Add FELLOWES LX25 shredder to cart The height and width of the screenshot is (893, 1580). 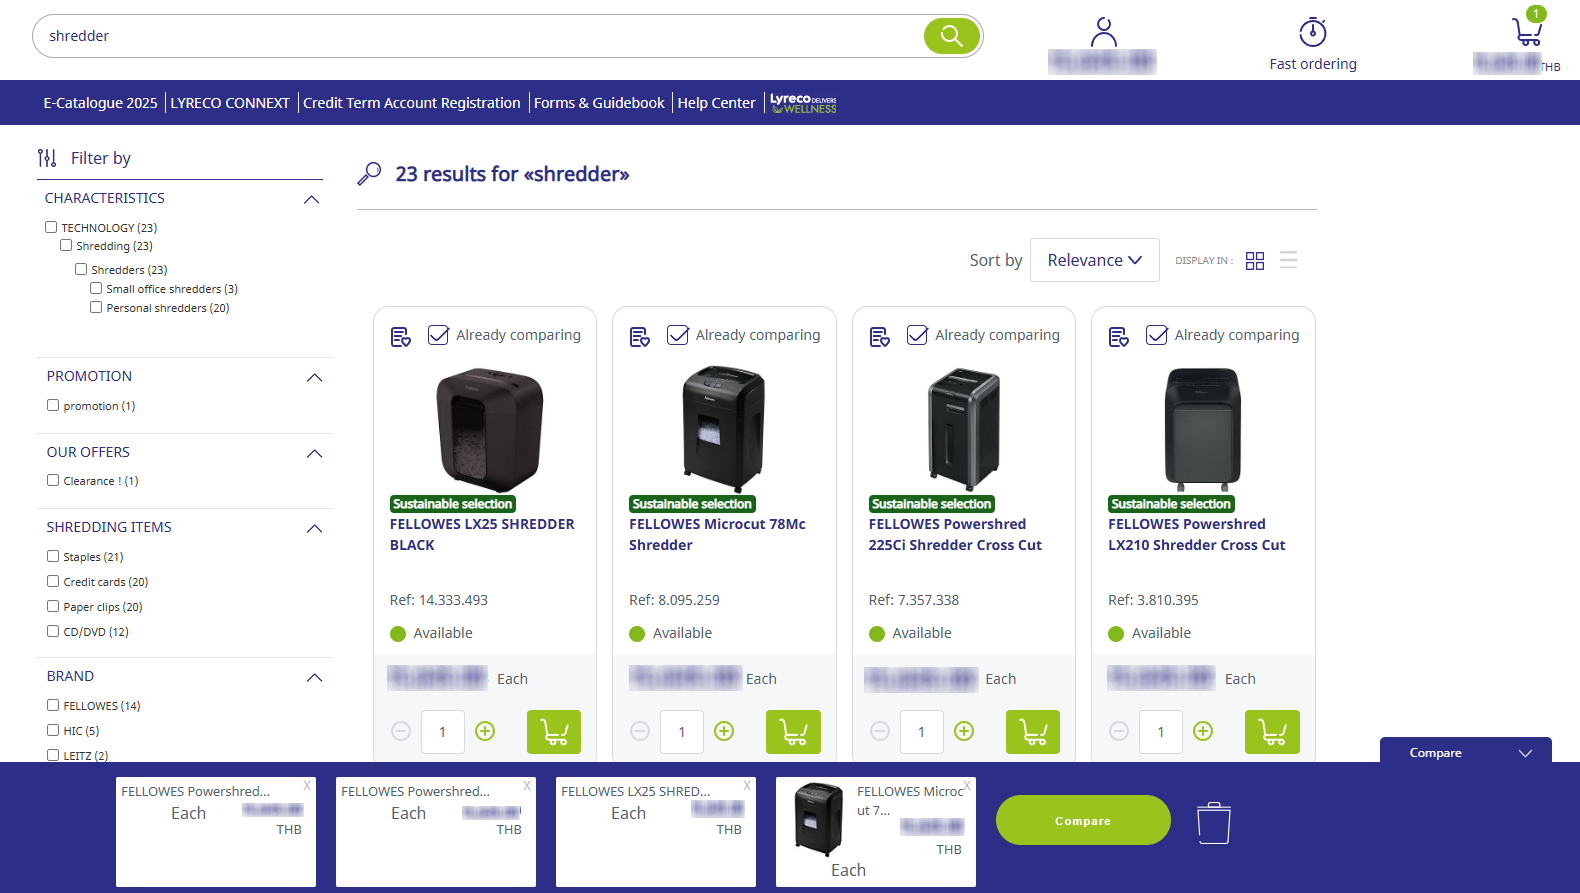point(554,732)
